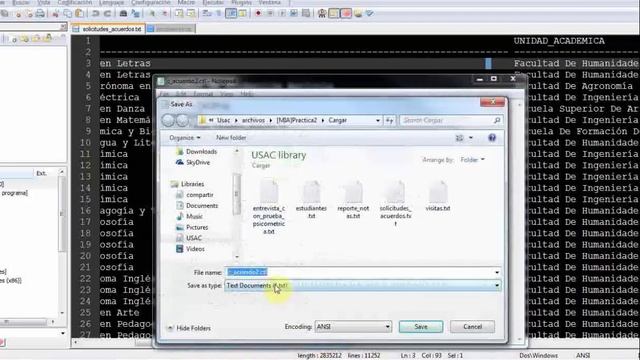Click the navigation pane vertical scrollbar
The height and width of the screenshot is (360, 640).
point(237,204)
